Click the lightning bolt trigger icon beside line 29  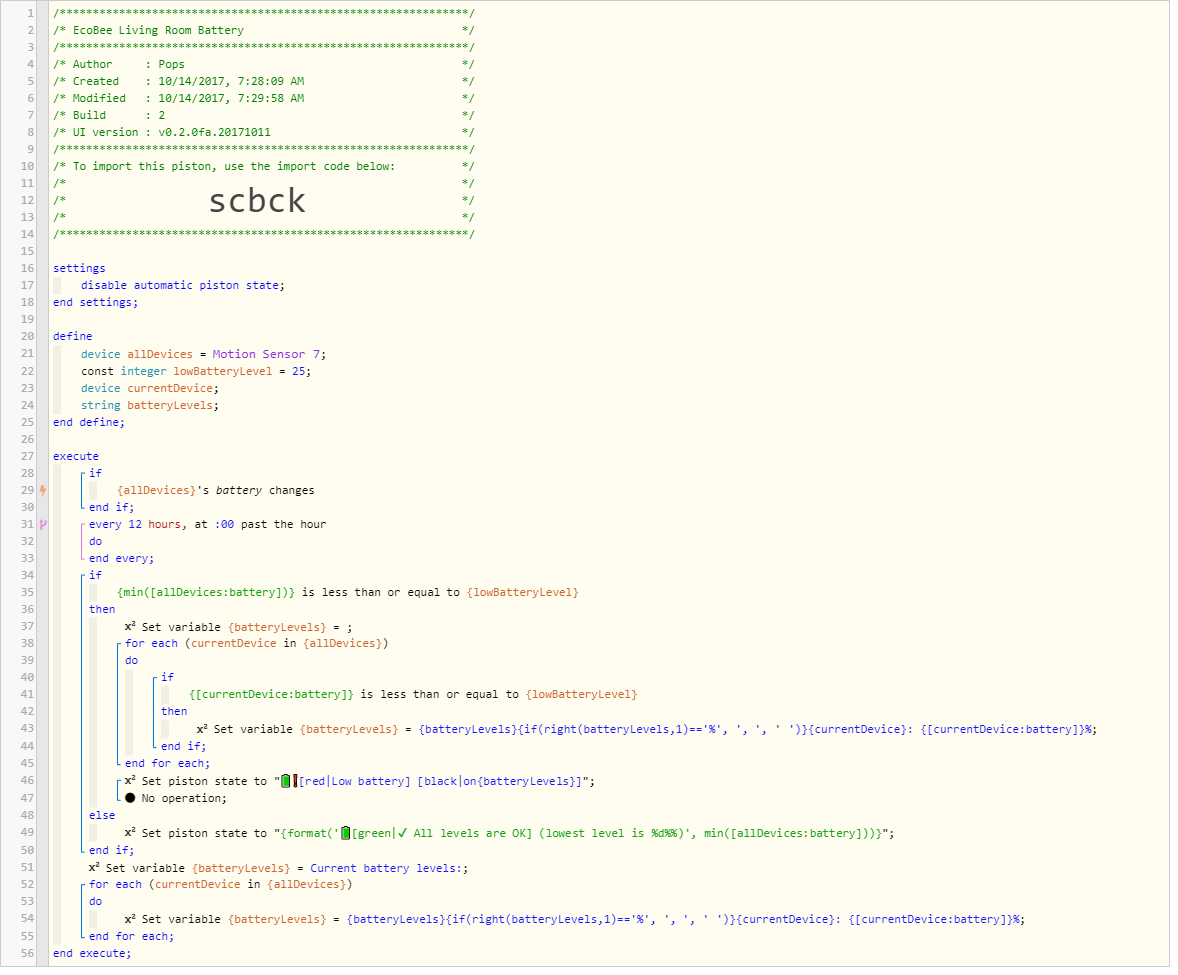42,490
